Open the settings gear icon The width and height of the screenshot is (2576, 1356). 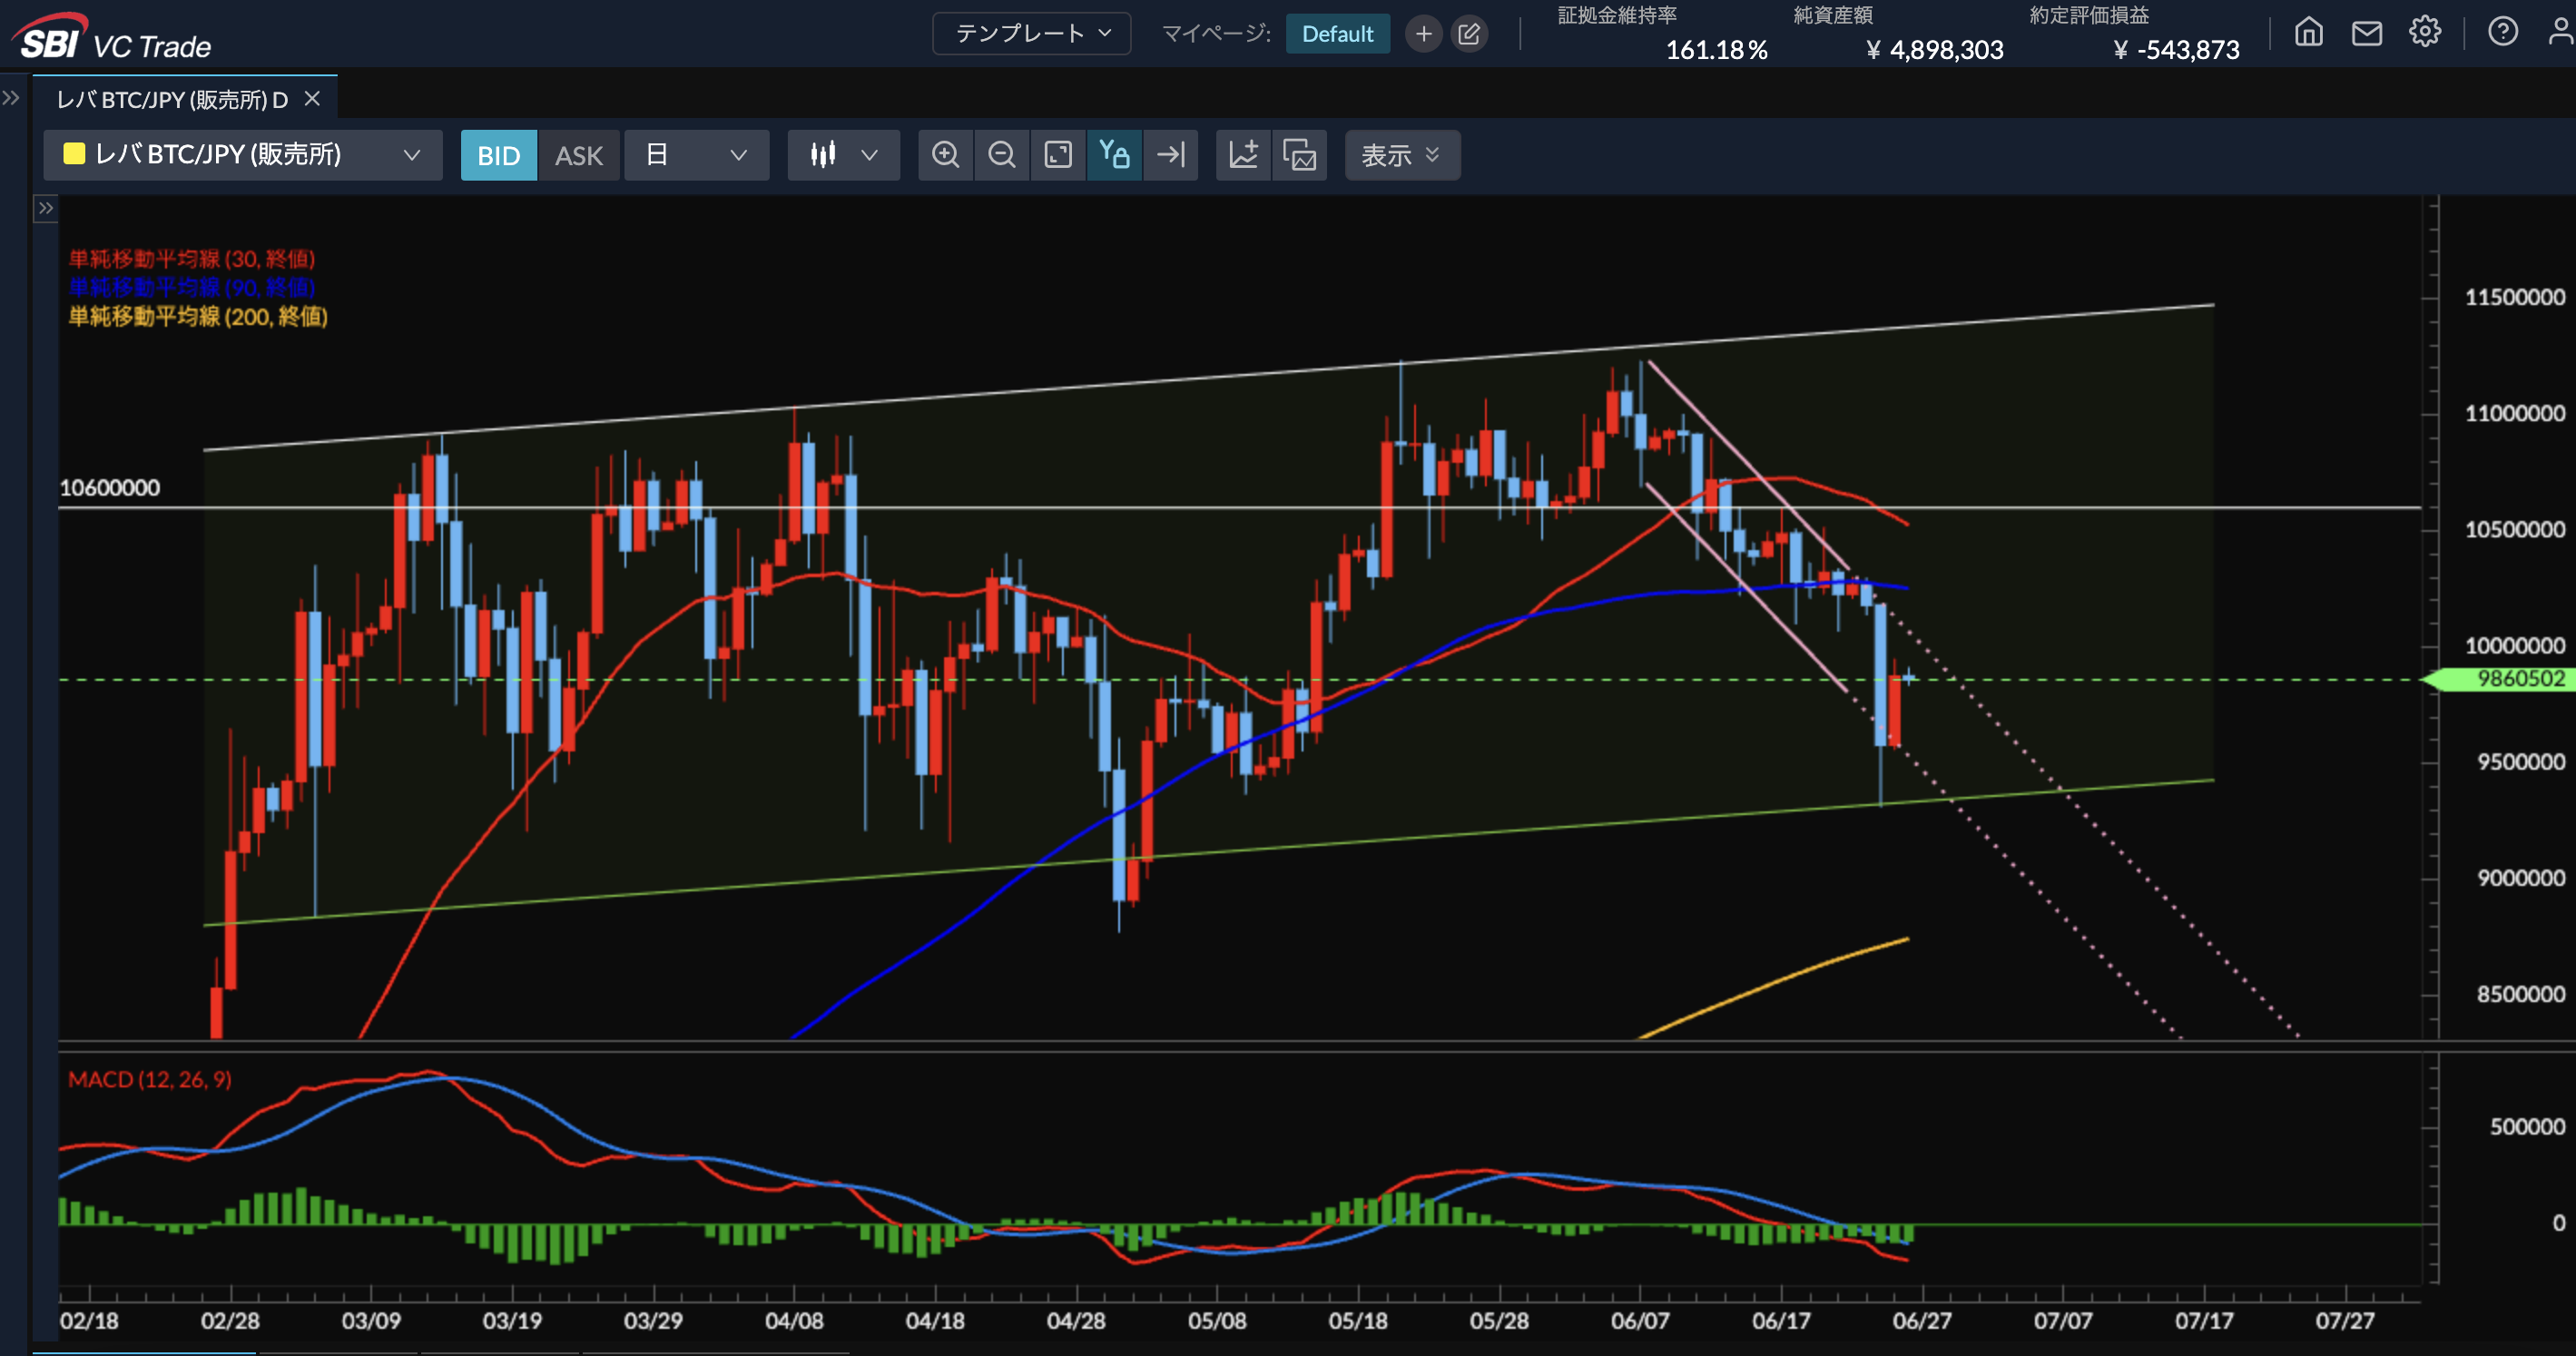coord(2424,32)
